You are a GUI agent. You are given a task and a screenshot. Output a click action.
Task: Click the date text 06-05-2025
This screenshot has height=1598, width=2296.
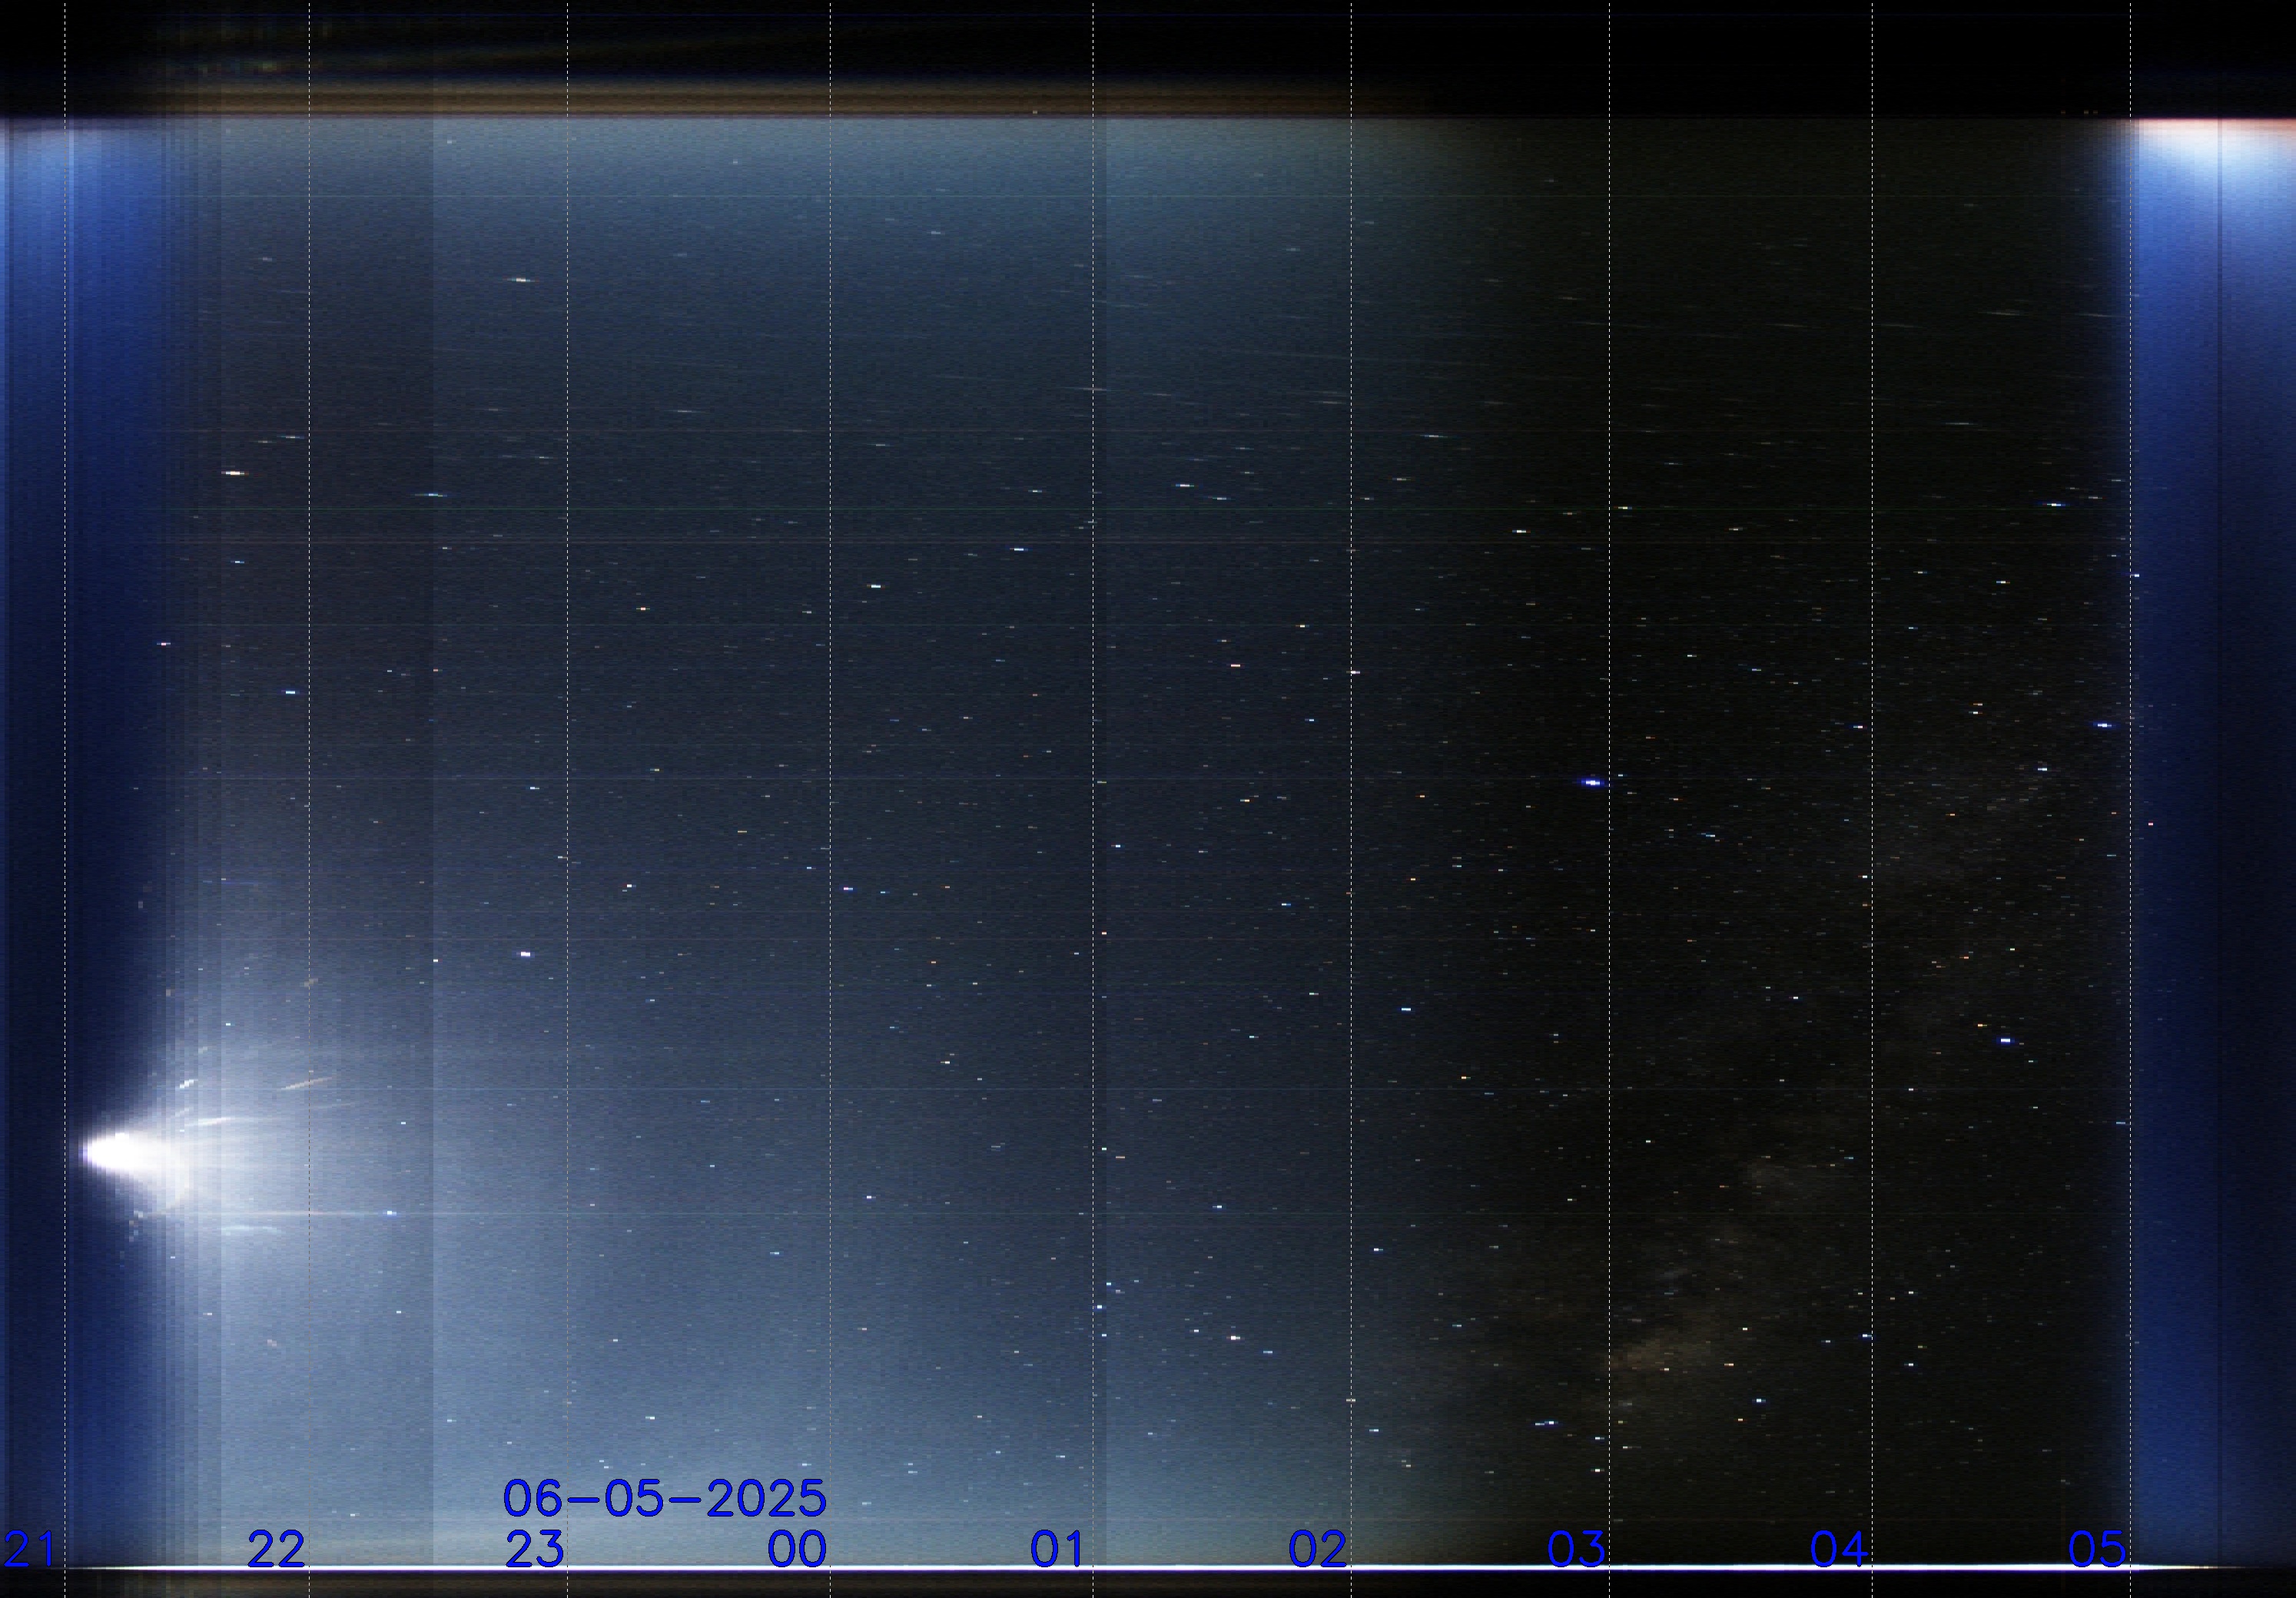coord(665,1499)
